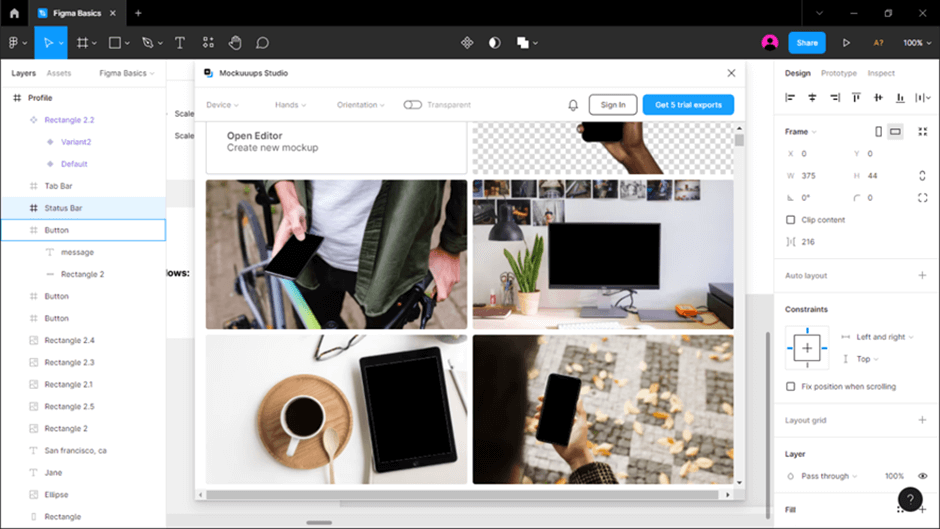Open the Top constraint dropdown
This screenshot has height=529, width=940.
tap(867, 359)
